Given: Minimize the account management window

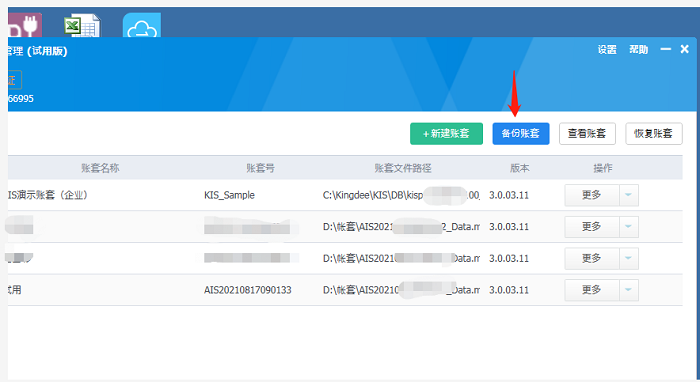Looking at the screenshot, I should pyautogui.click(x=666, y=49).
